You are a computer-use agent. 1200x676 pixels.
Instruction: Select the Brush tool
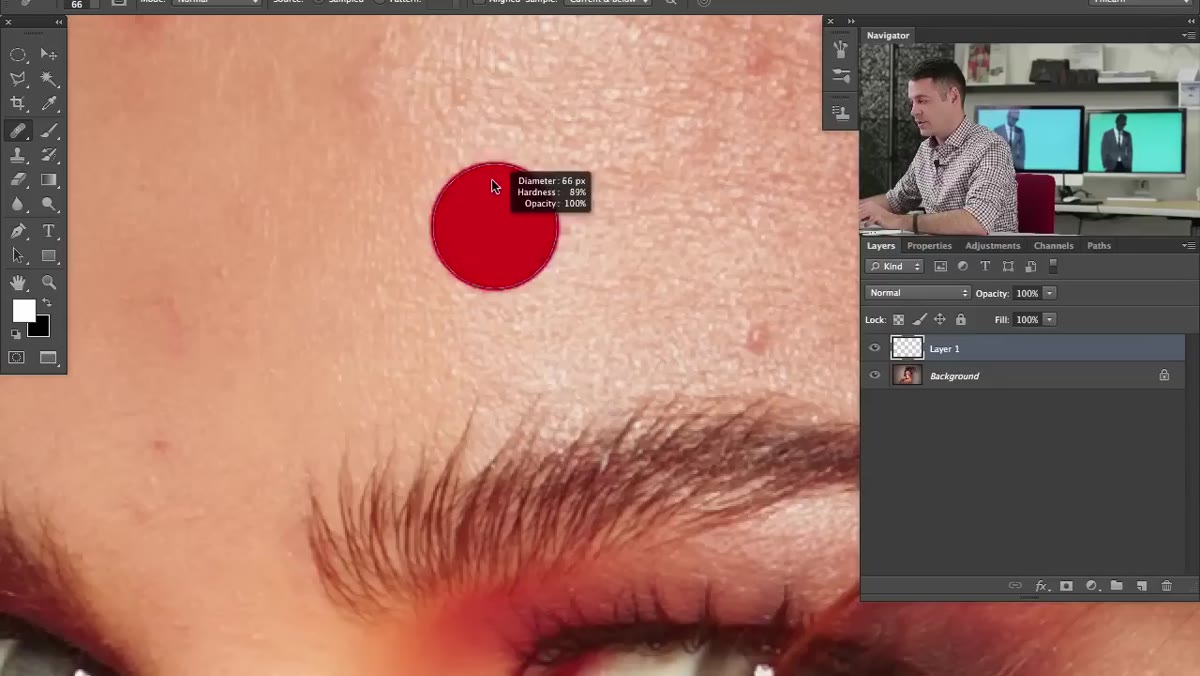48,130
